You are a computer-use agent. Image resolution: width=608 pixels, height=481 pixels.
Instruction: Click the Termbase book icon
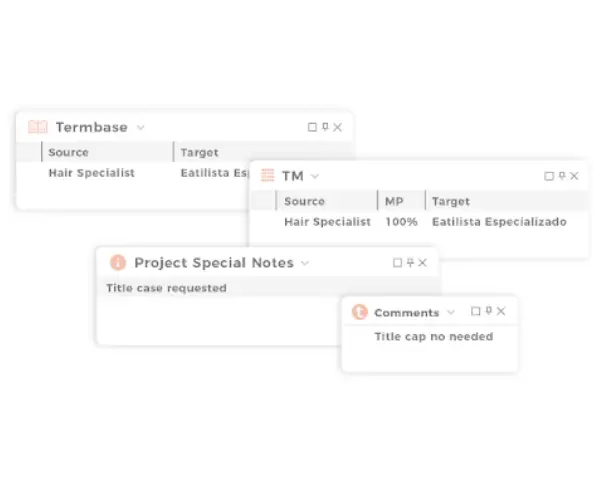38,127
